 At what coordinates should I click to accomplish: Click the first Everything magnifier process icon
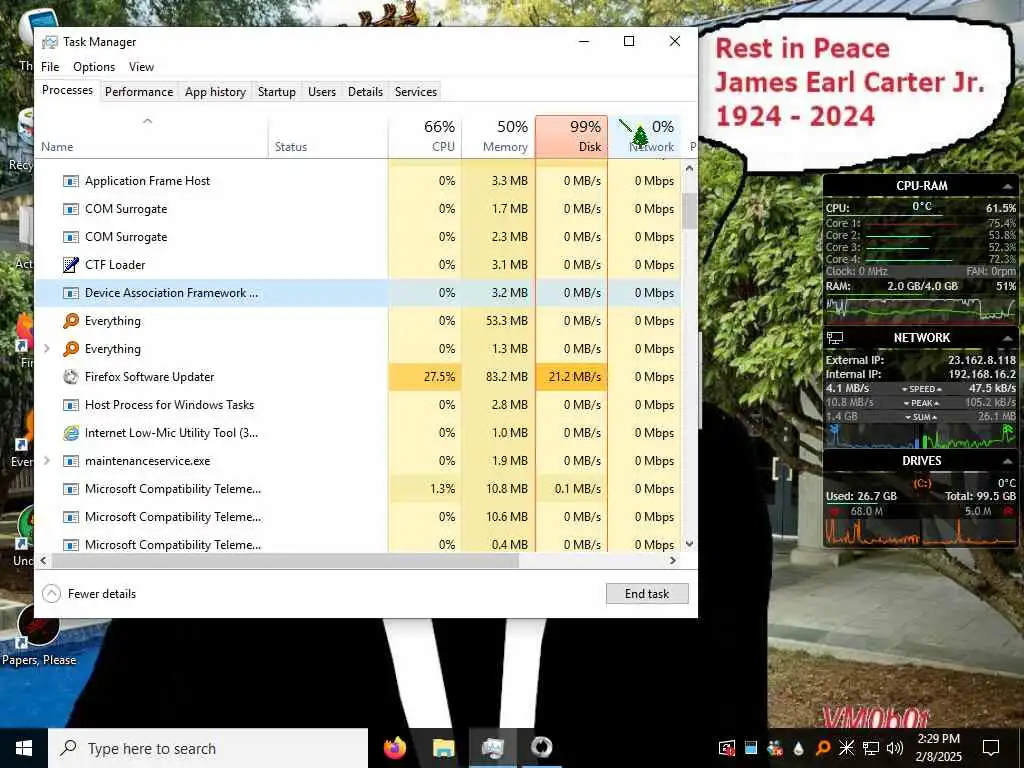click(x=71, y=321)
